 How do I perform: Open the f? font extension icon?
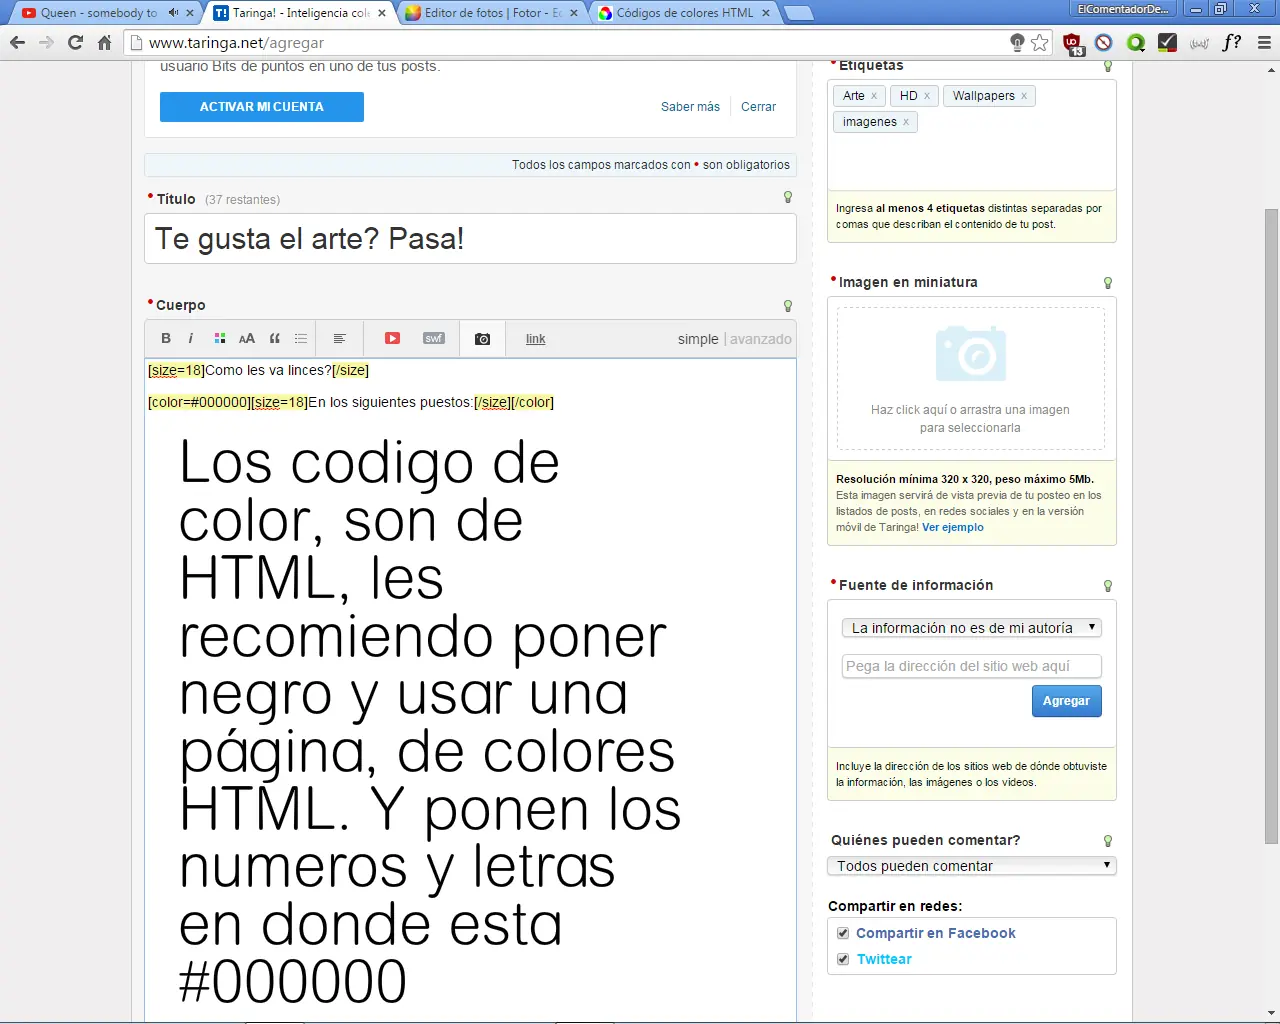pos(1232,42)
